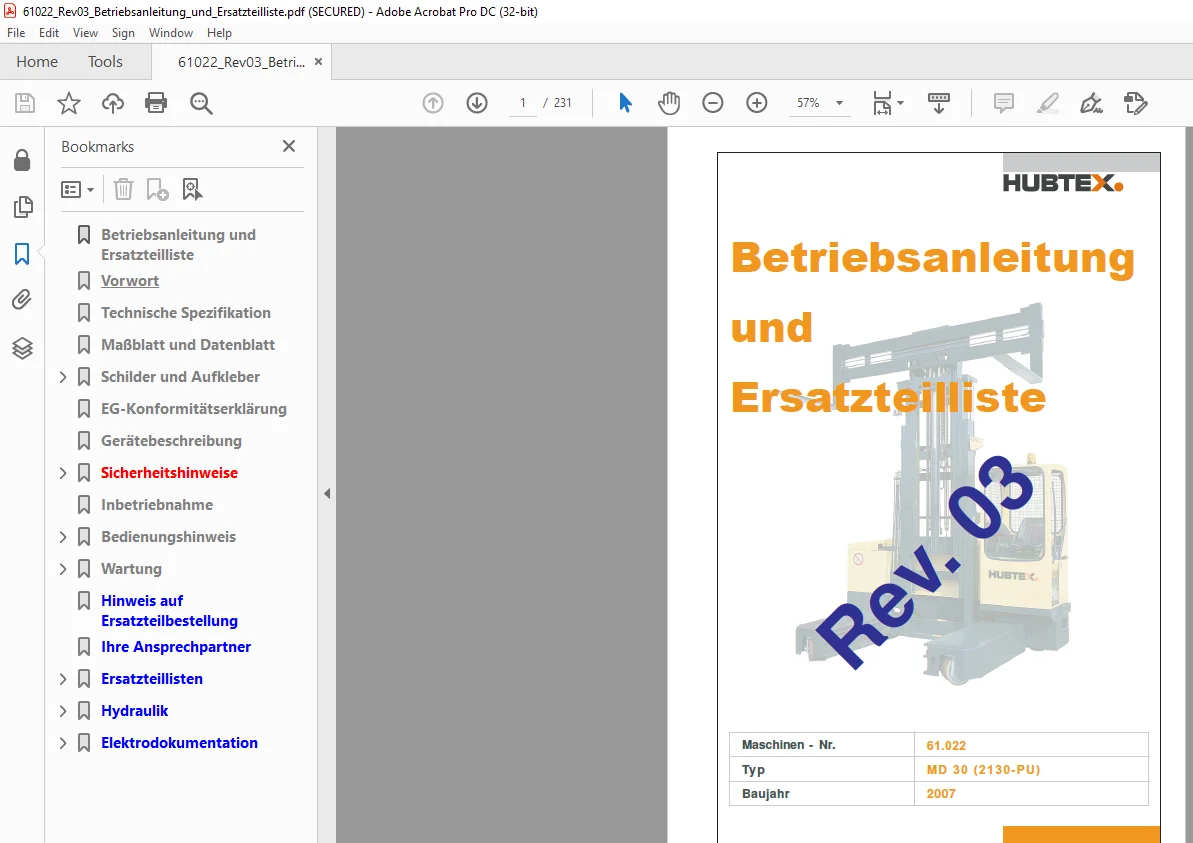Viewport: 1193px width, 843px height.
Task: Open Inbetriebnahme bookmark
Action: click(x=157, y=504)
